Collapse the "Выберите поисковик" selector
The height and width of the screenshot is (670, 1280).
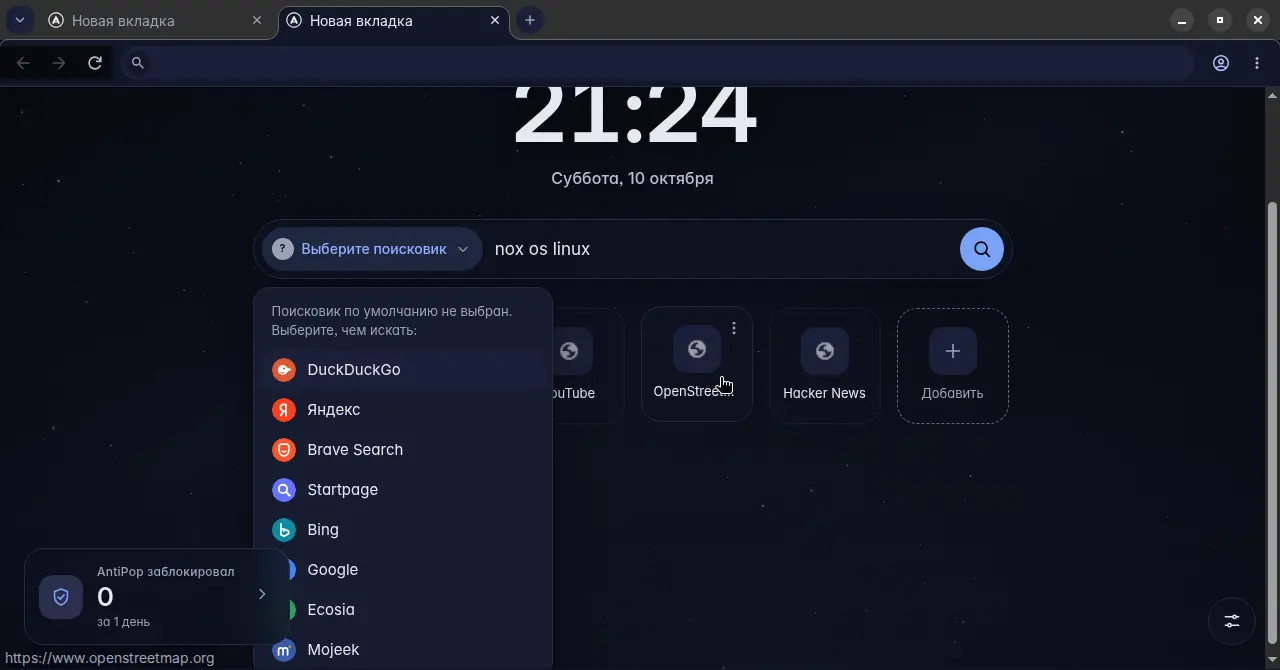click(371, 249)
